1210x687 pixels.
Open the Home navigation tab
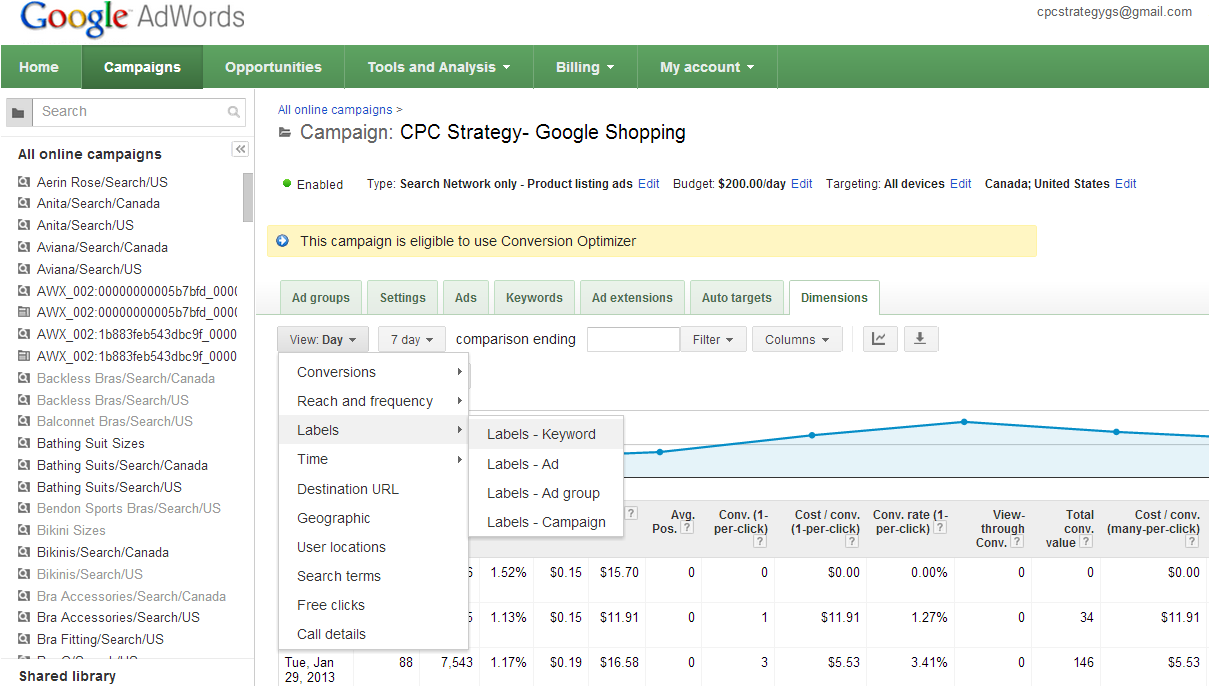tap(39, 67)
